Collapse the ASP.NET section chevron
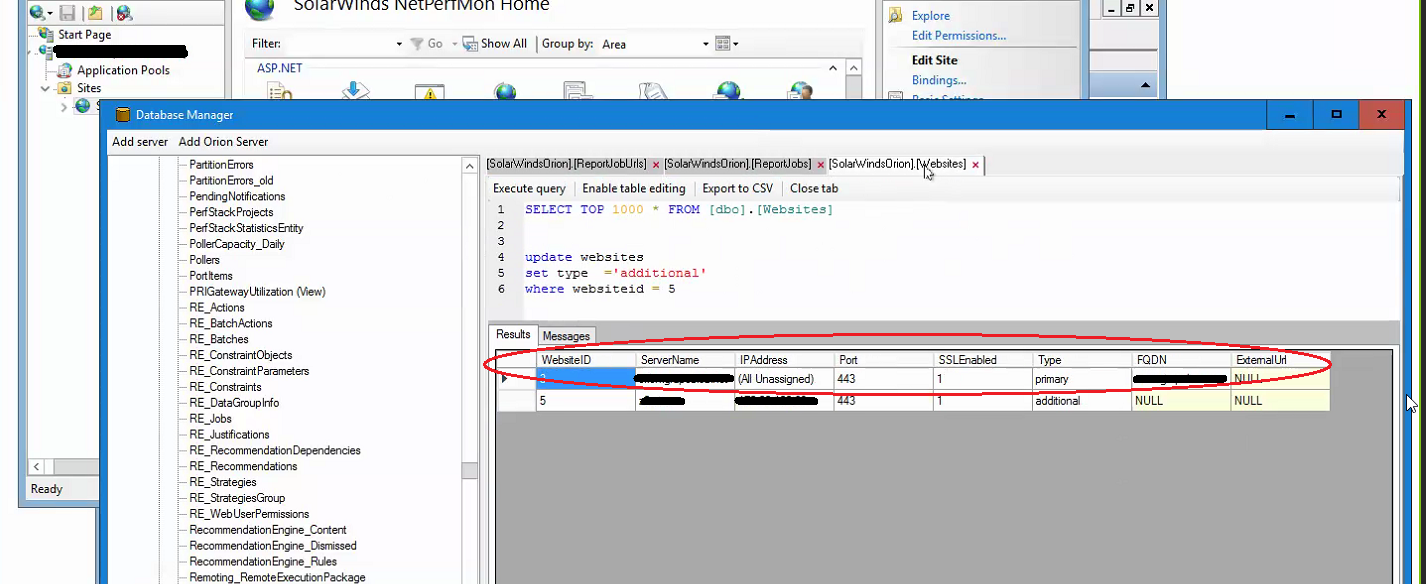 pos(833,69)
